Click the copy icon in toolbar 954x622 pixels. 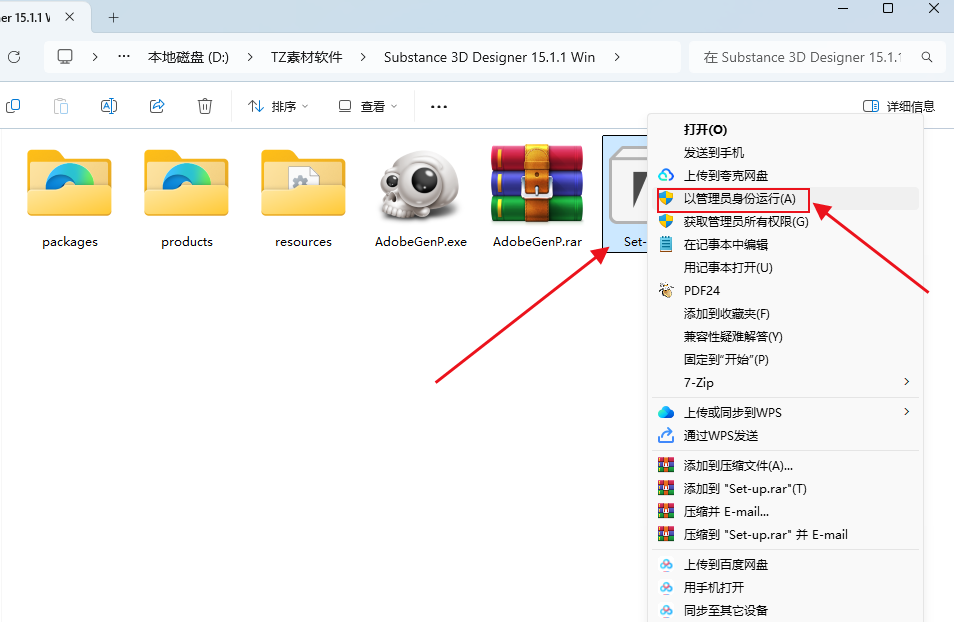(13, 107)
